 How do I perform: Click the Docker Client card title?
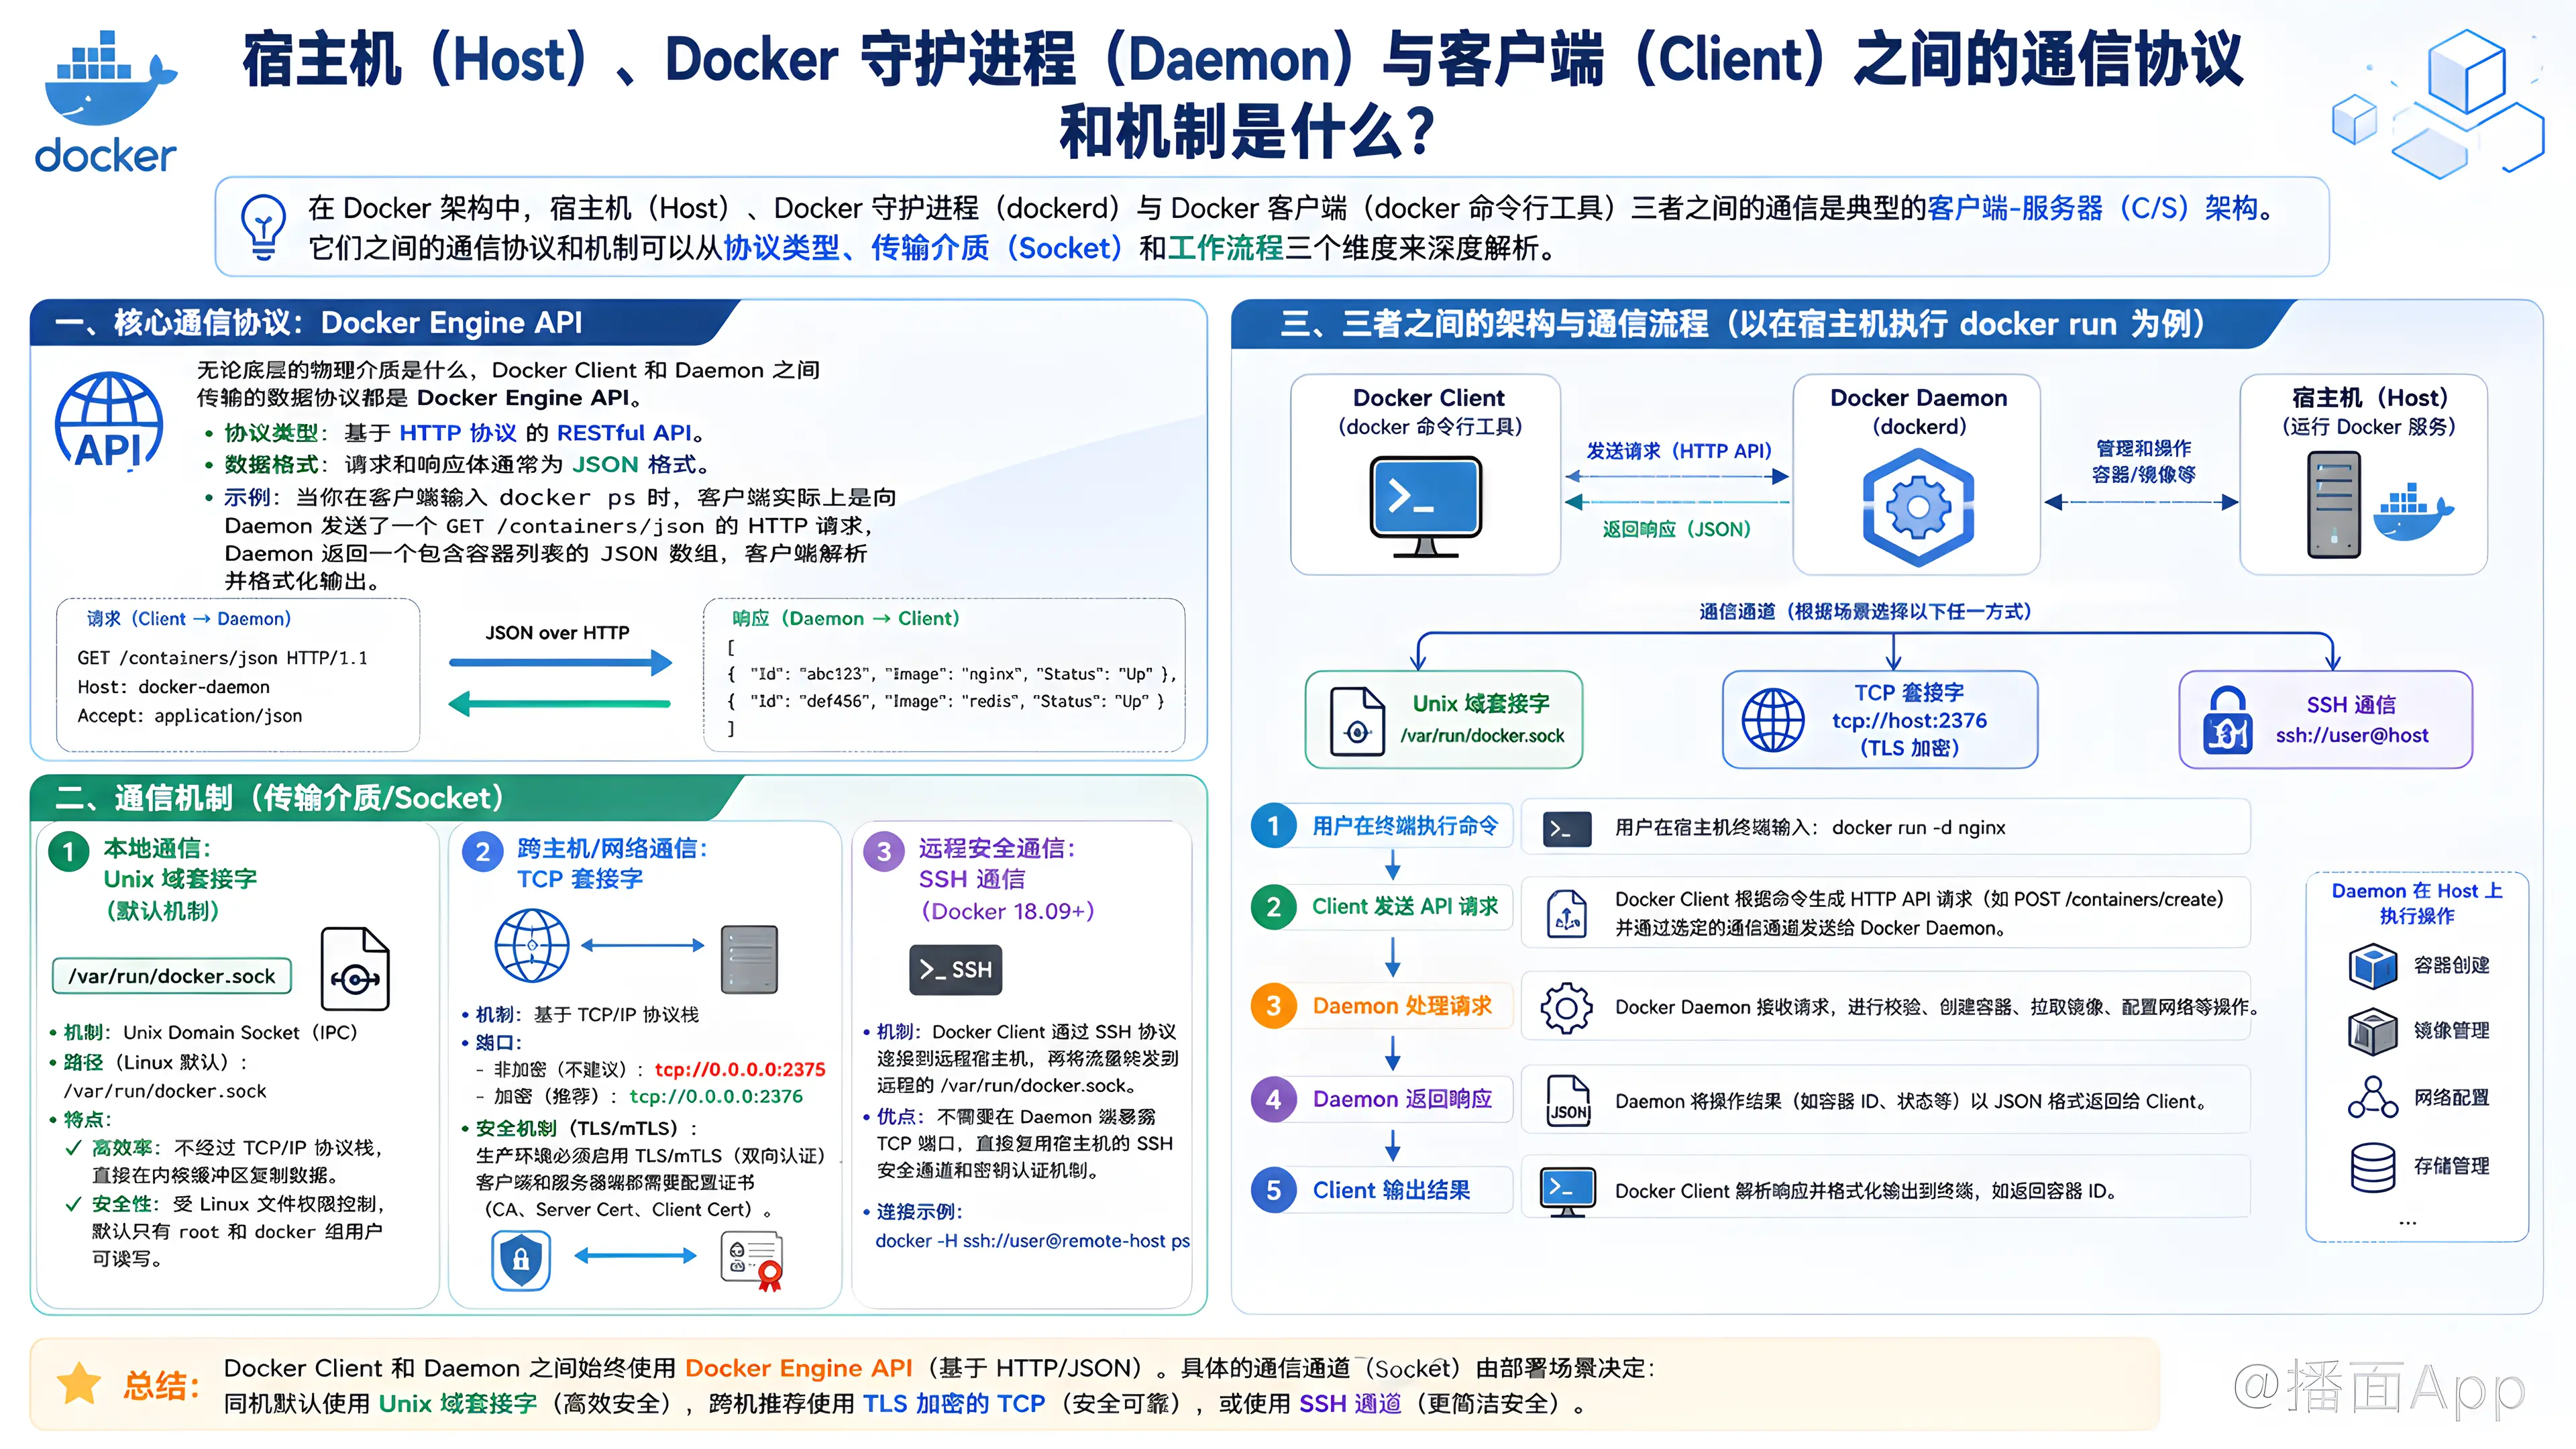1428,397
